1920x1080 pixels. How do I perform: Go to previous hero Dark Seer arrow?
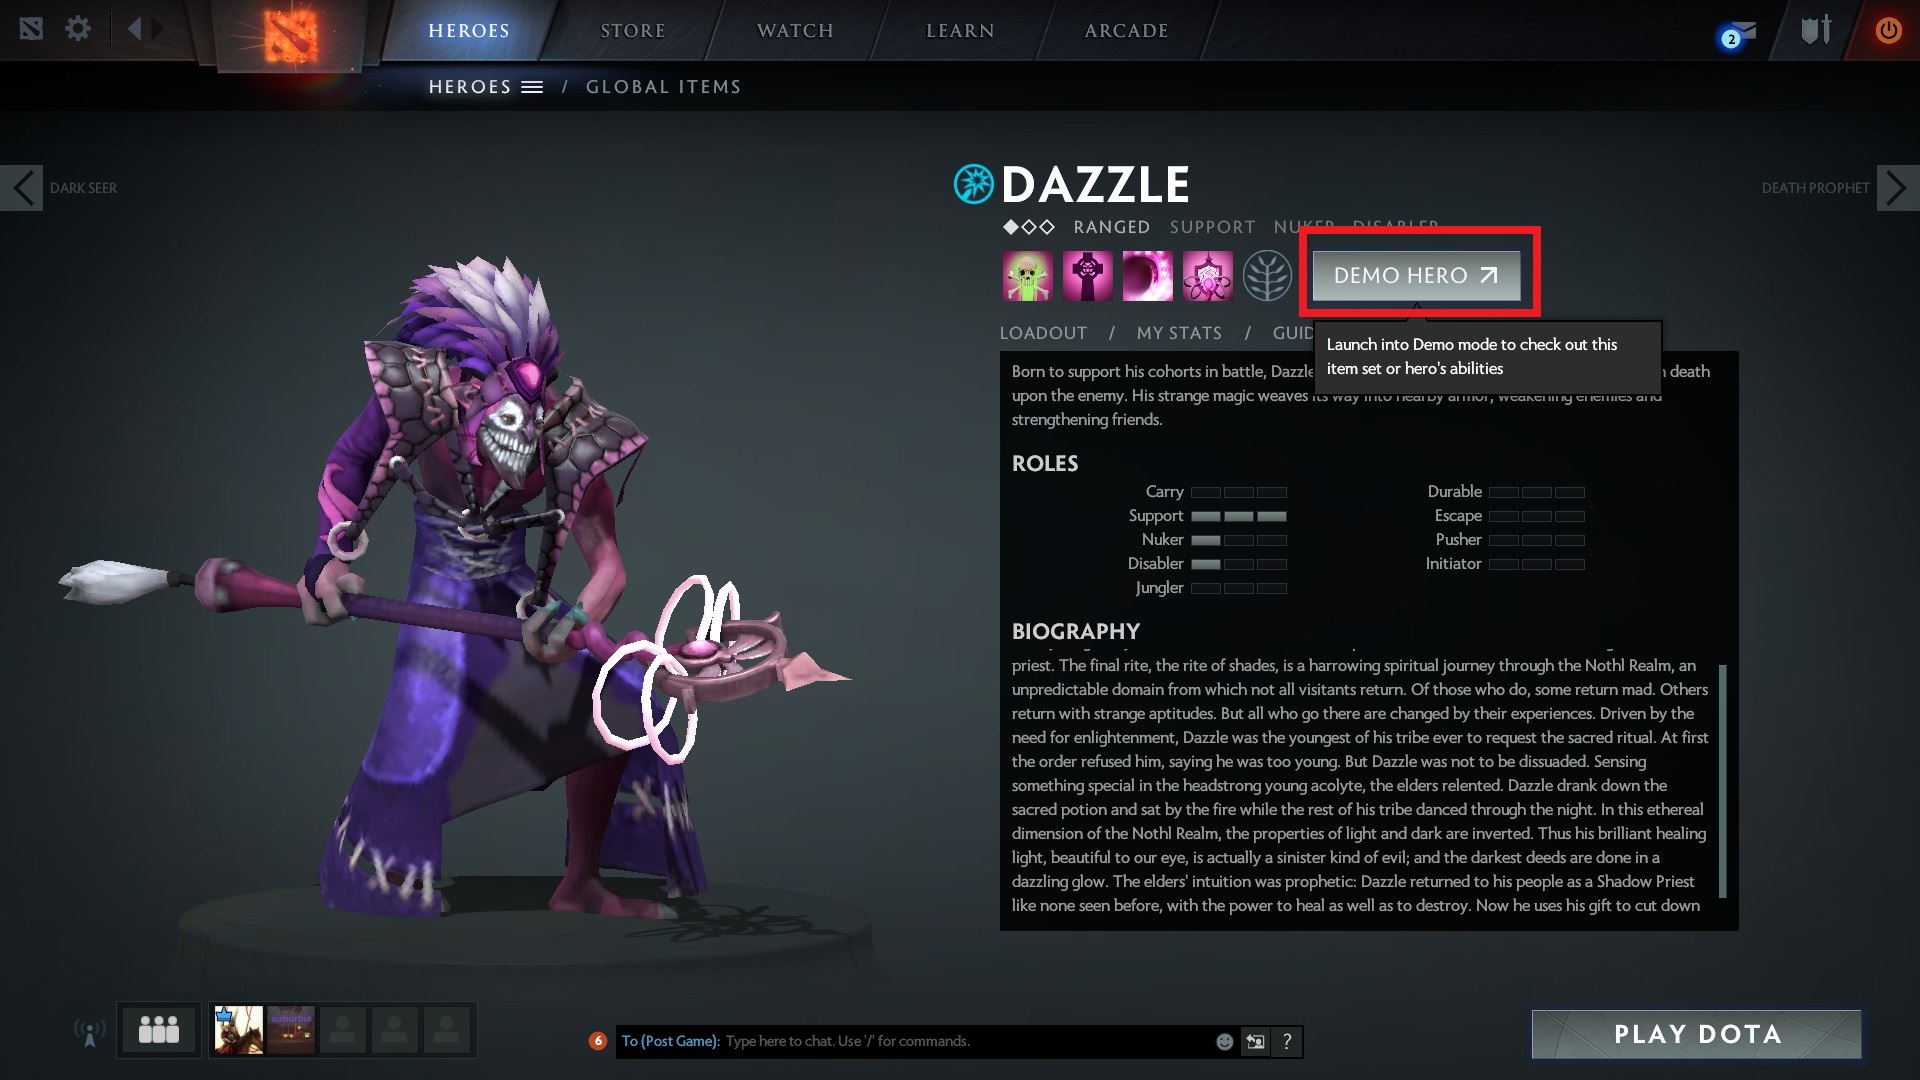[x=22, y=187]
